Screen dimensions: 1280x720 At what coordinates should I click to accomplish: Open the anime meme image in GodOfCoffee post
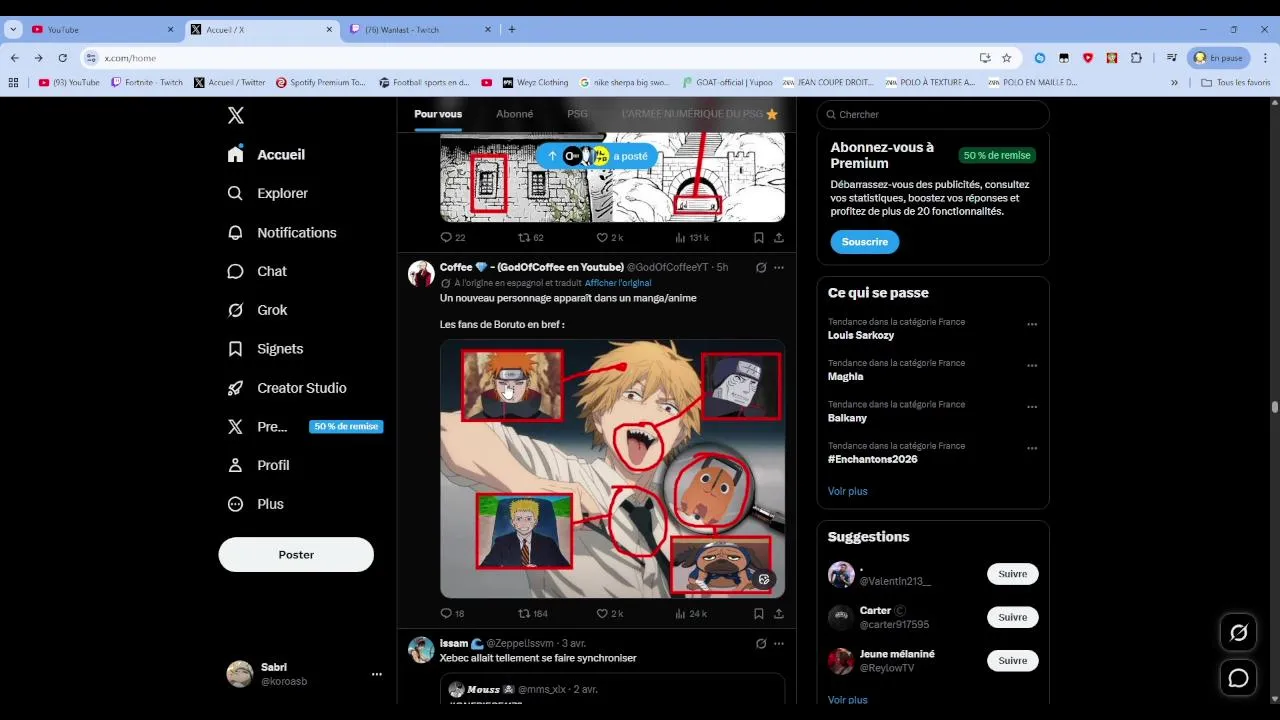point(612,468)
